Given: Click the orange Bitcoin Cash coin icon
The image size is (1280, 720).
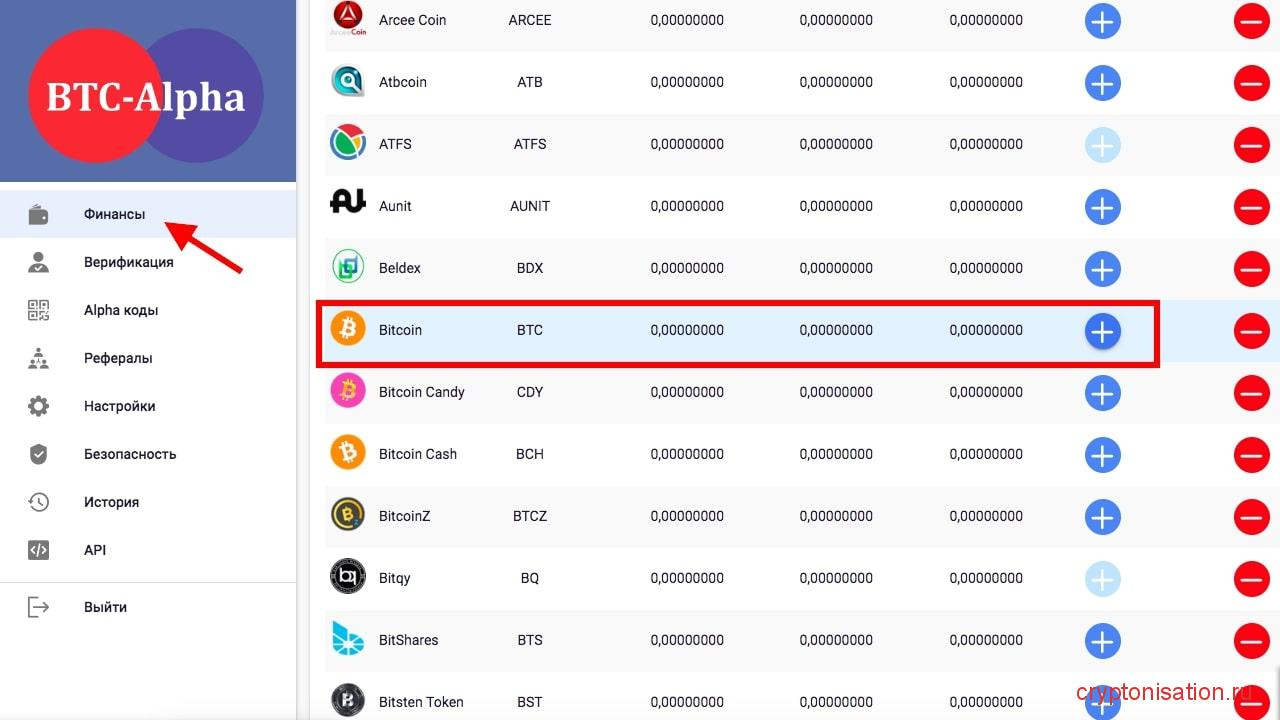Looking at the screenshot, I should (348, 454).
